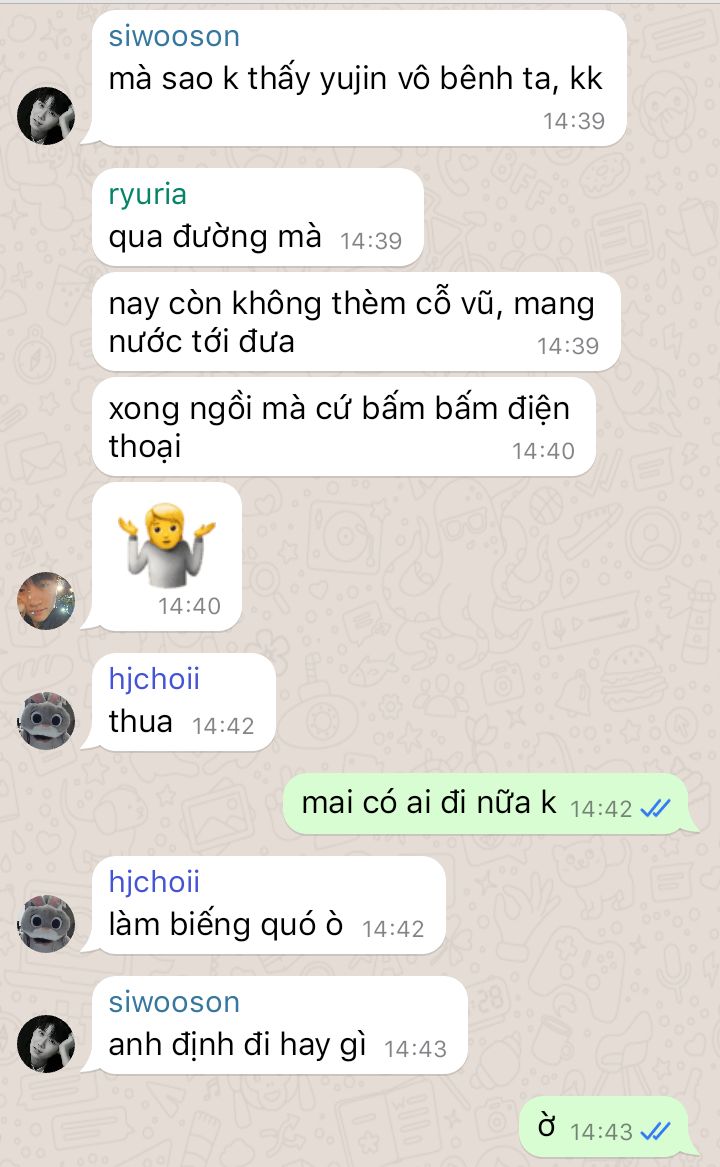Tap the ryuria sender name label
This screenshot has height=1167, width=720.
tap(147, 194)
